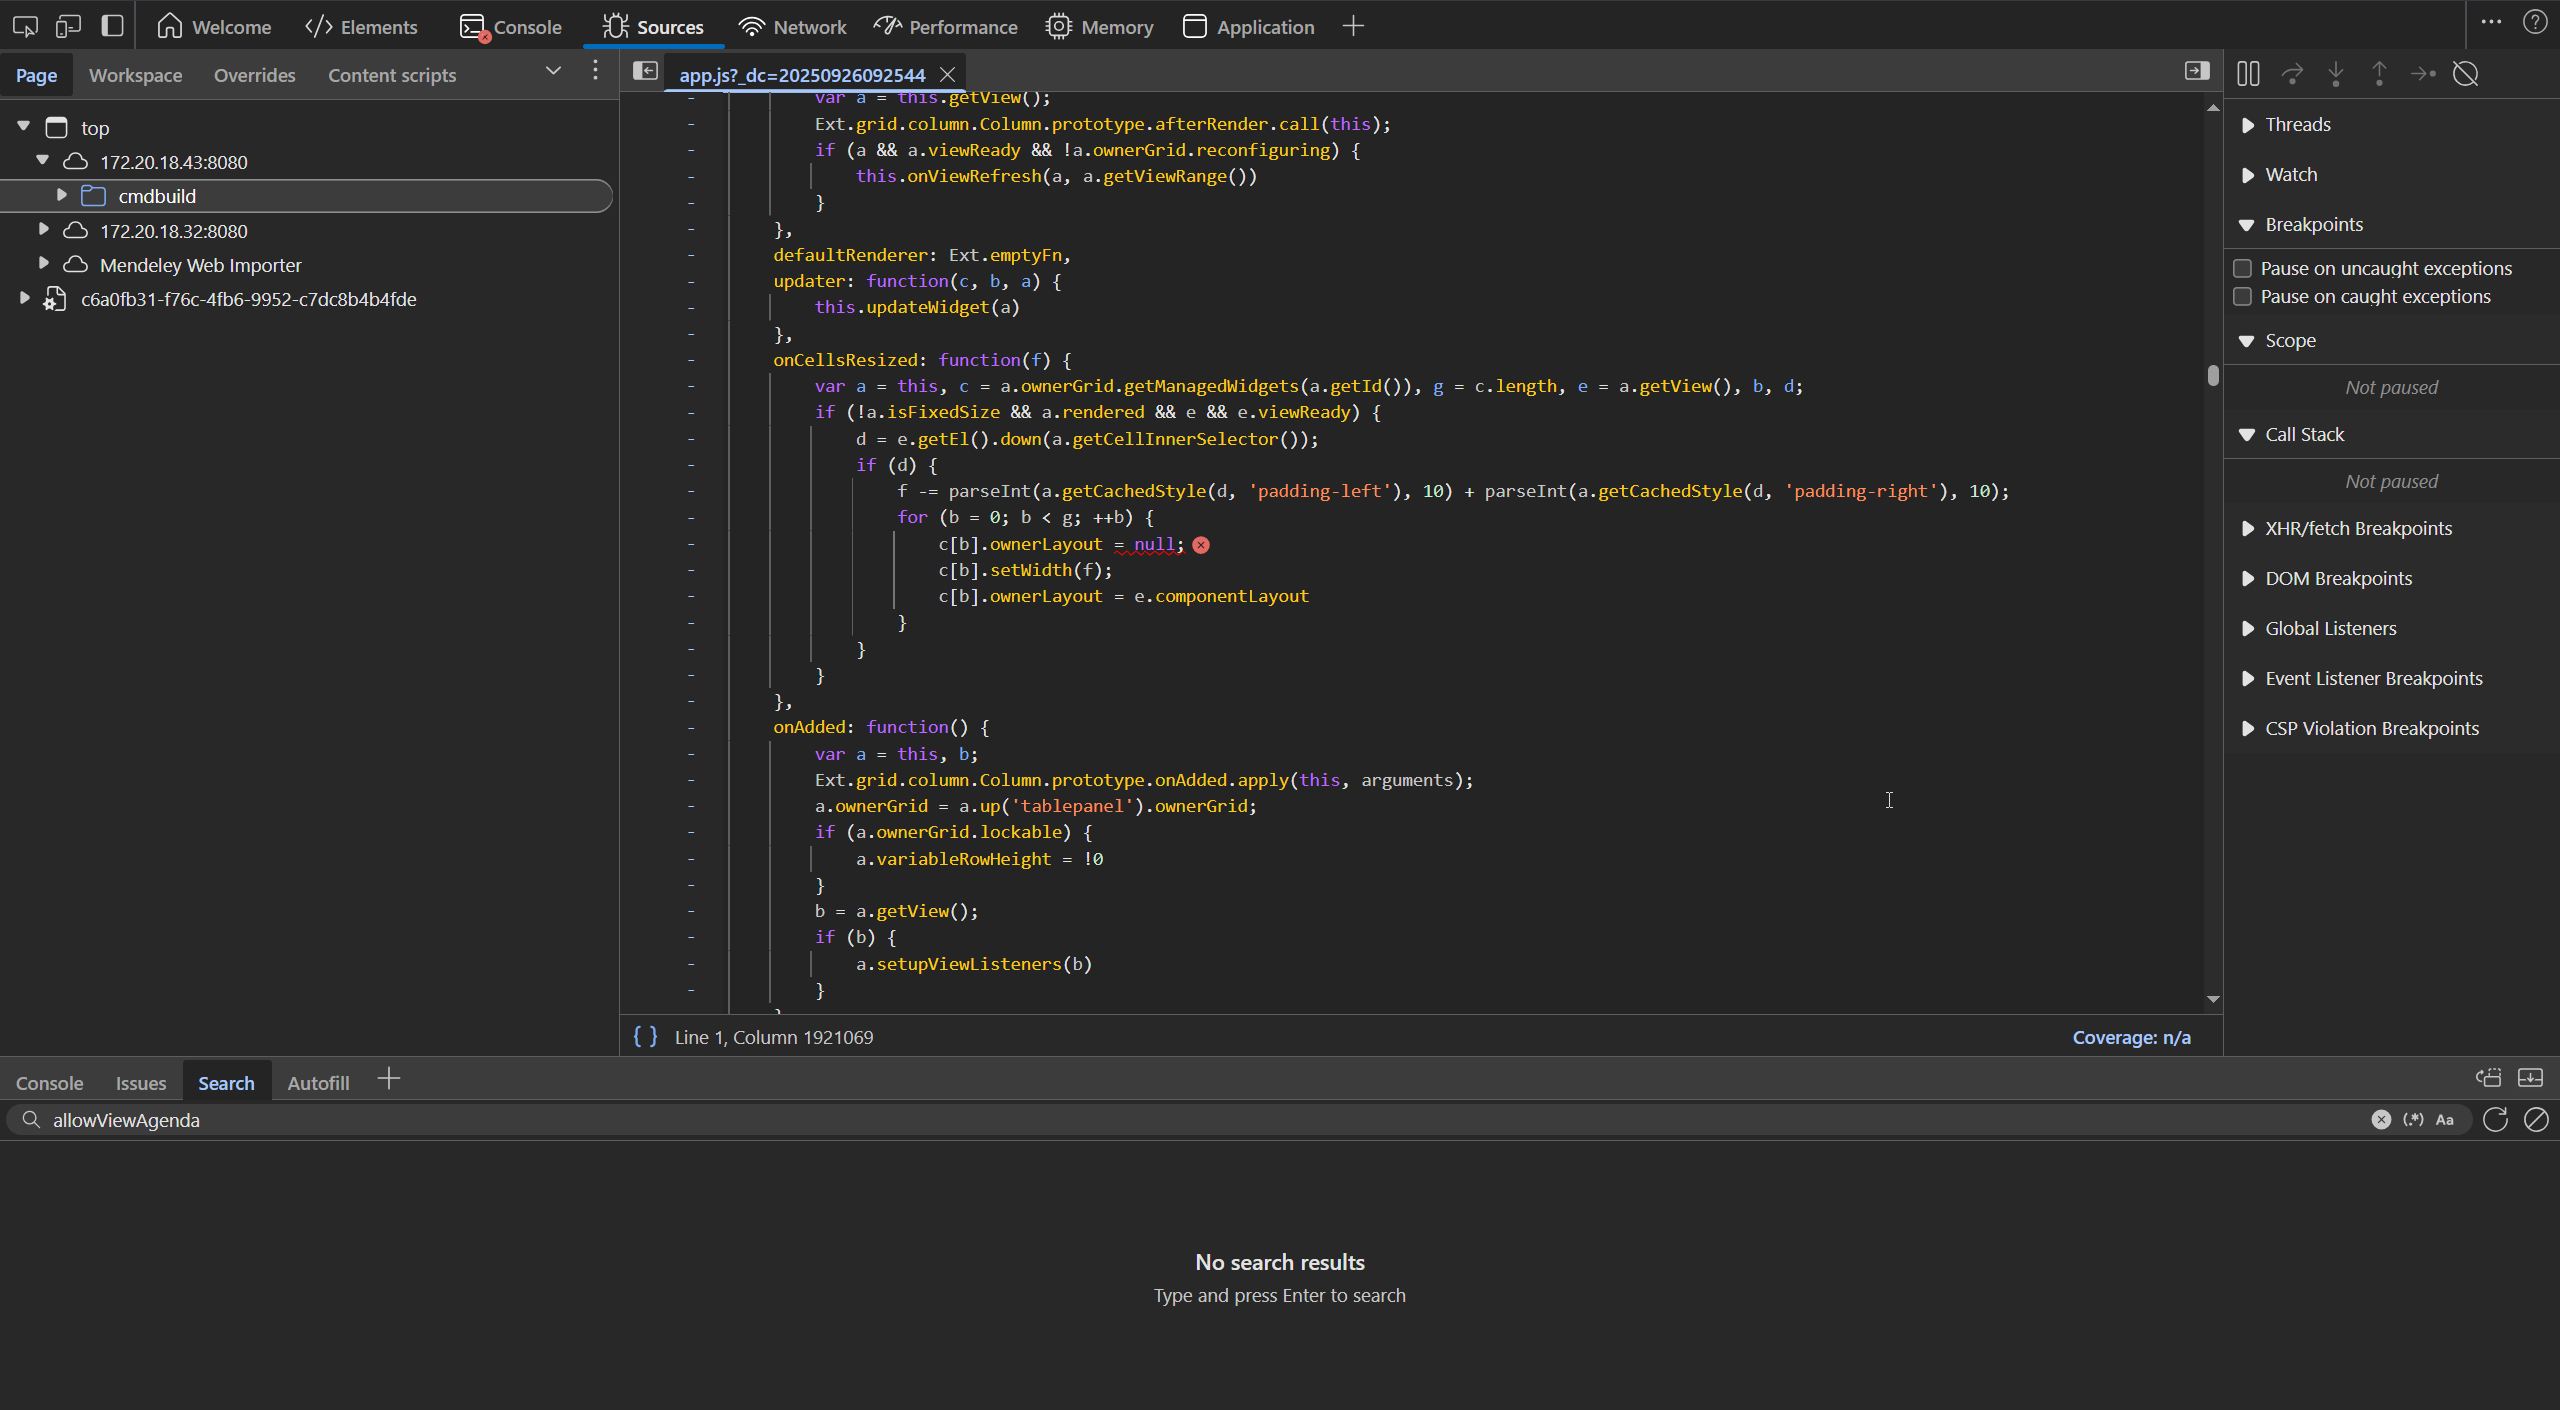2560x1410 pixels.
Task: Toggle the match case Aa button
Action: click(x=2444, y=1119)
